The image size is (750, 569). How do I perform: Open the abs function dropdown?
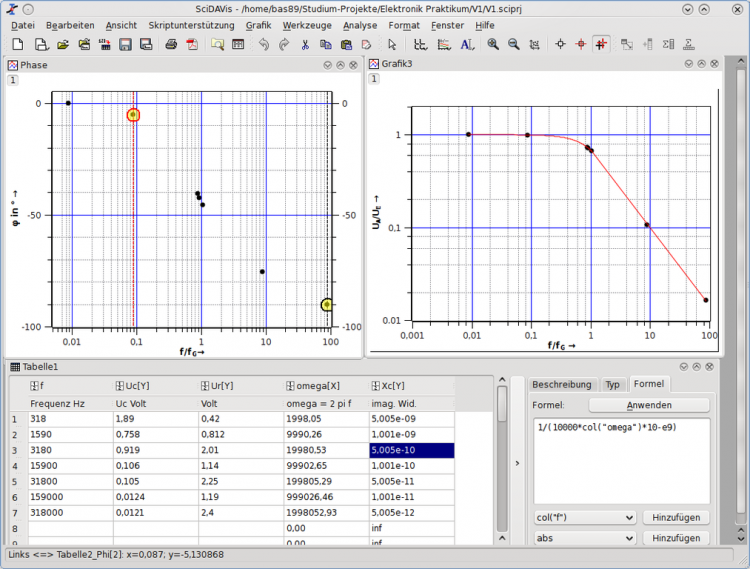click(x=584, y=538)
